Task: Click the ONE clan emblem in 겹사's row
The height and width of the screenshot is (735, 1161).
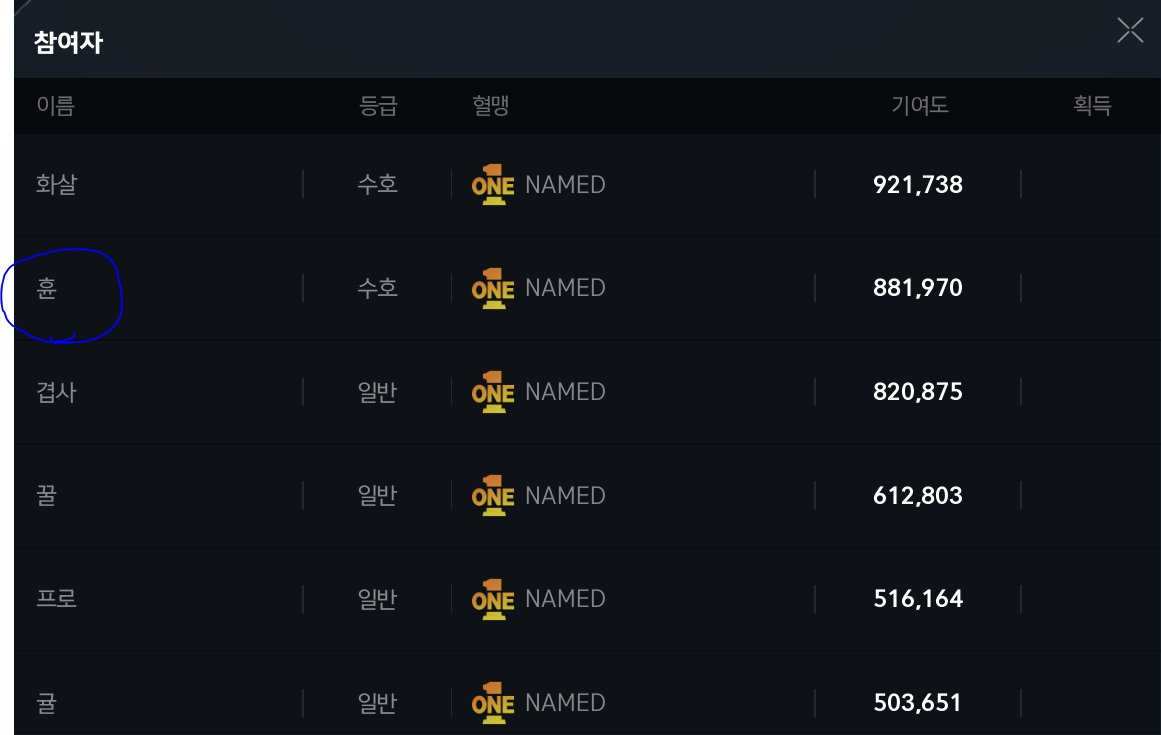Action: point(493,392)
